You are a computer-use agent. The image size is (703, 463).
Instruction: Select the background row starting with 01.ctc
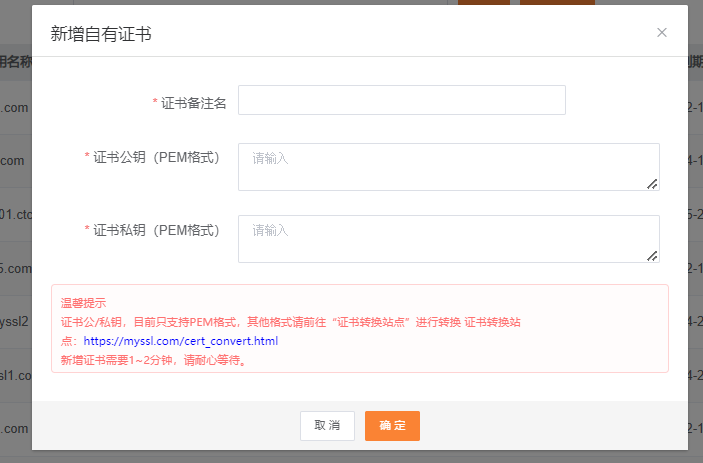click(15, 214)
